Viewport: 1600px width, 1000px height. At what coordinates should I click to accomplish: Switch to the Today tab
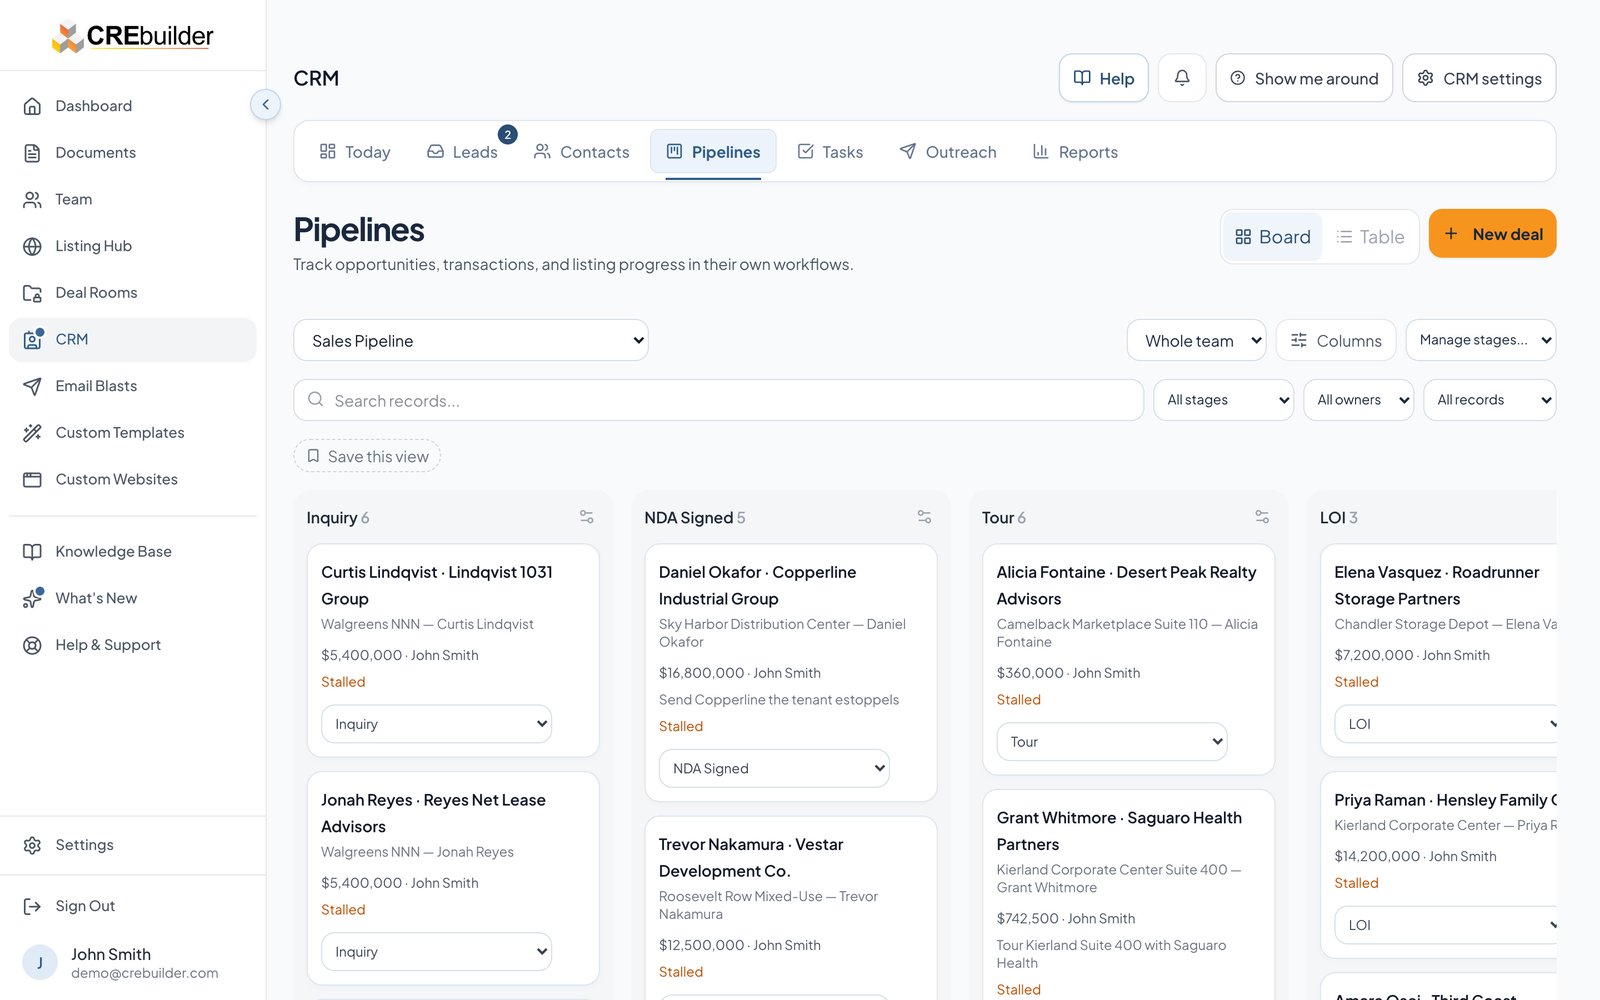click(355, 152)
